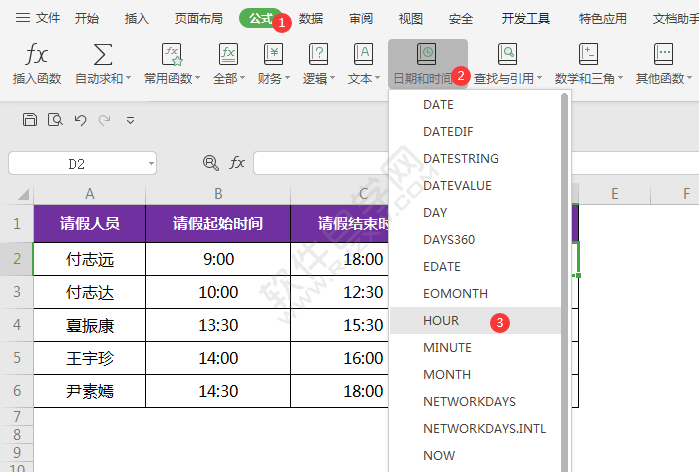
Task: Choose DATEDIF from the function list
Action: click(475, 131)
